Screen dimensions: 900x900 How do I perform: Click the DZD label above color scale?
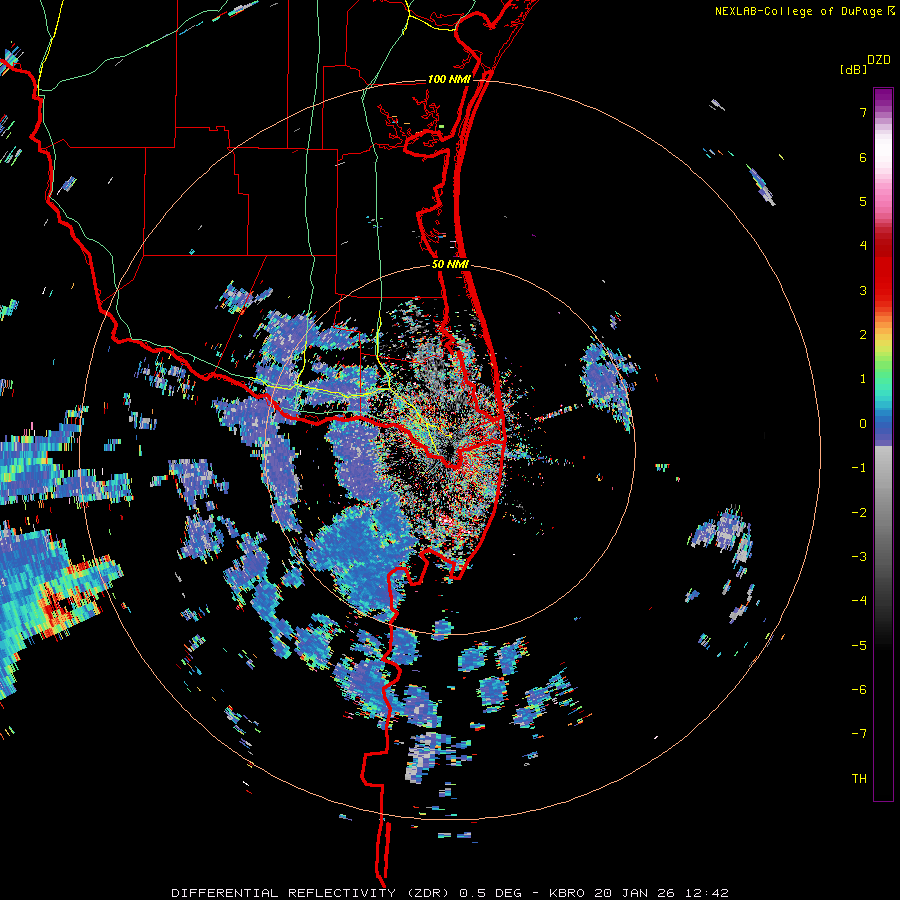coord(879,60)
